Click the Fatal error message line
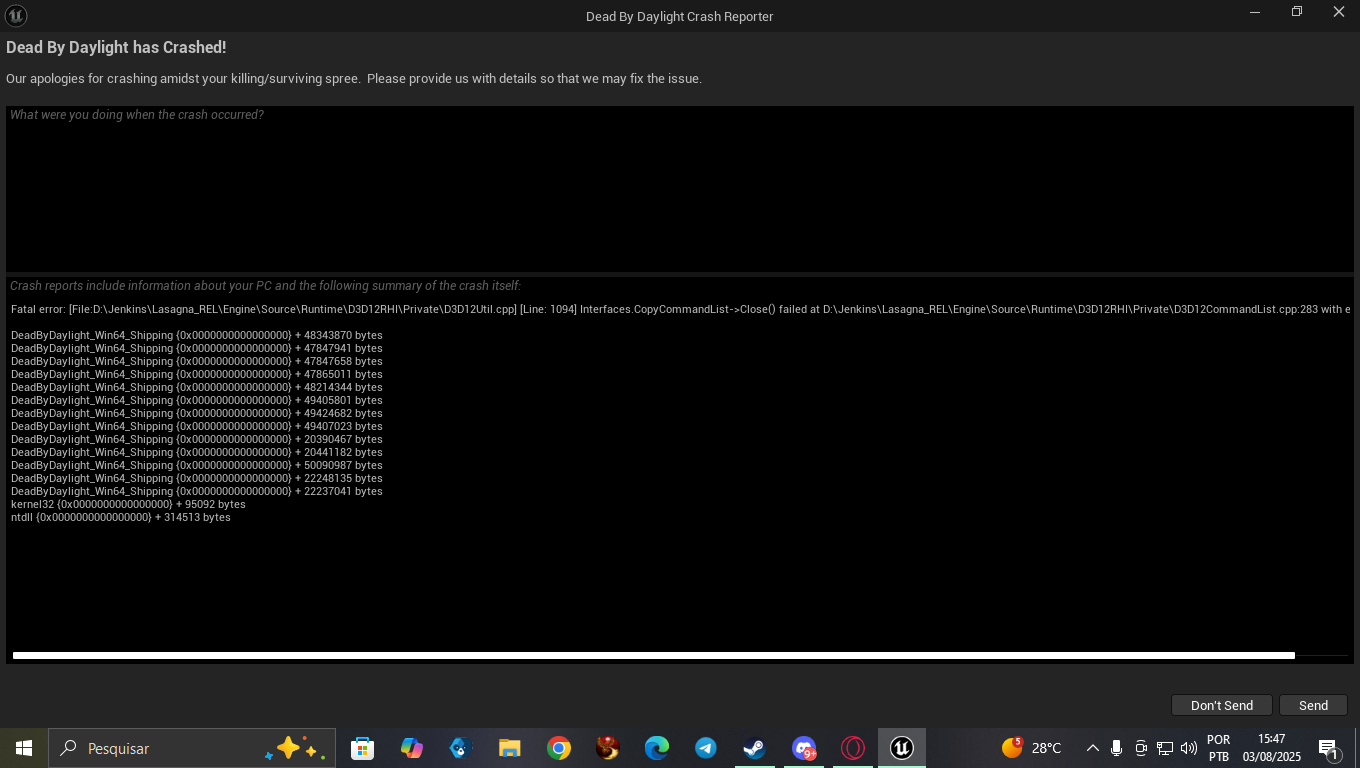This screenshot has width=1360, height=768. (x=680, y=309)
